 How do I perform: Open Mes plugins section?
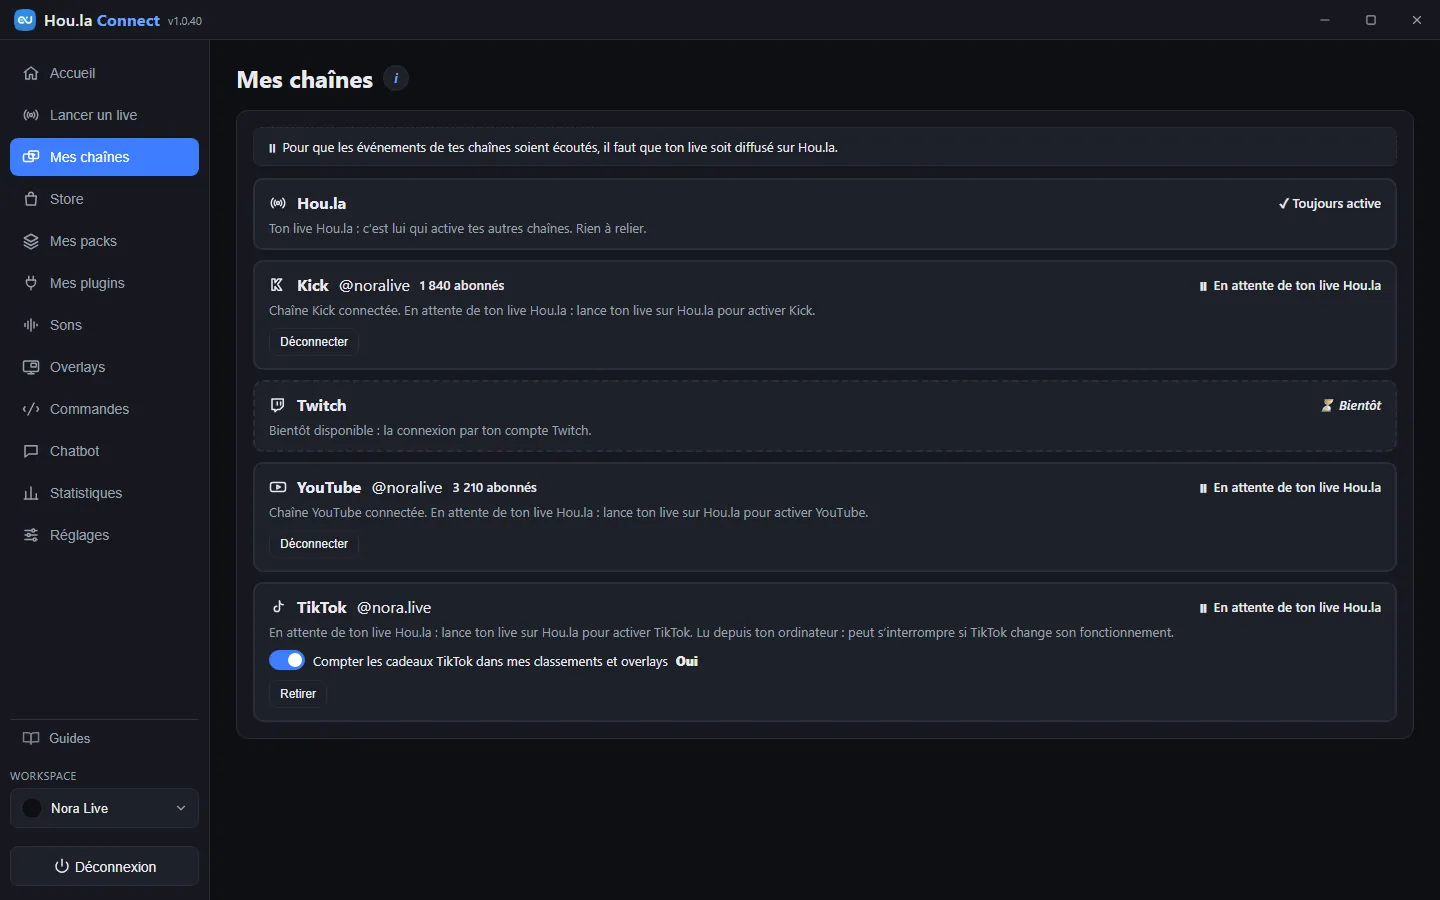tap(104, 283)
